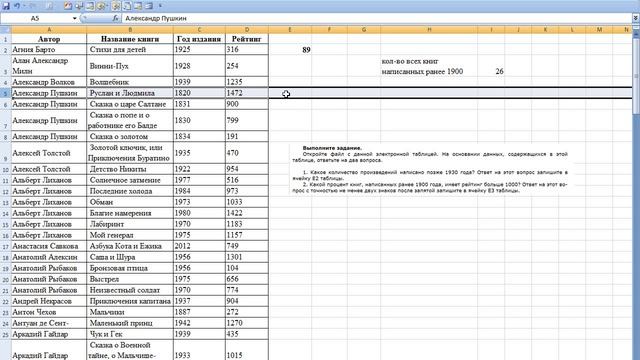Select rating cell 1301
Image resolution: width=640 pixels, height=360 pixels.
point(247,258)
